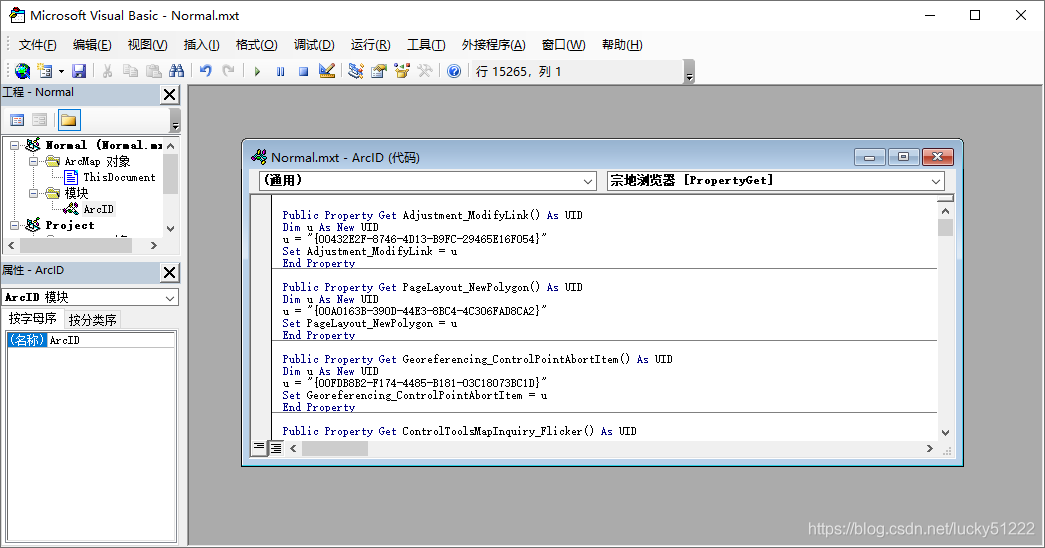Select the (名称) property row

pyautogui.click(x=27, y=340)
